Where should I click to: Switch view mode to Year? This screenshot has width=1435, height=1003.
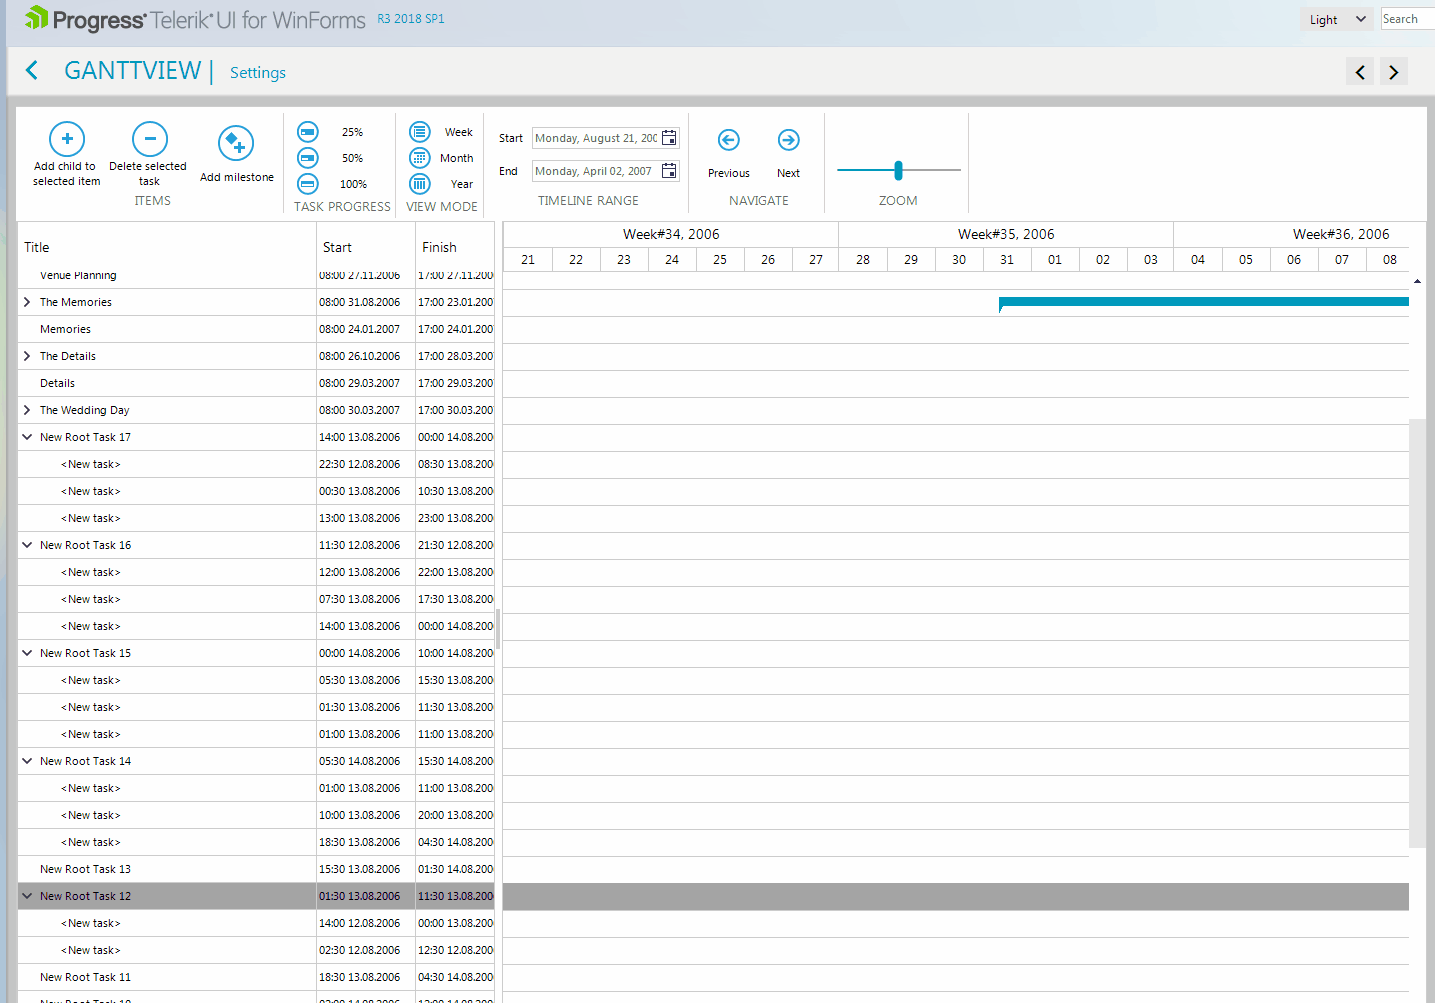point(420,184)
